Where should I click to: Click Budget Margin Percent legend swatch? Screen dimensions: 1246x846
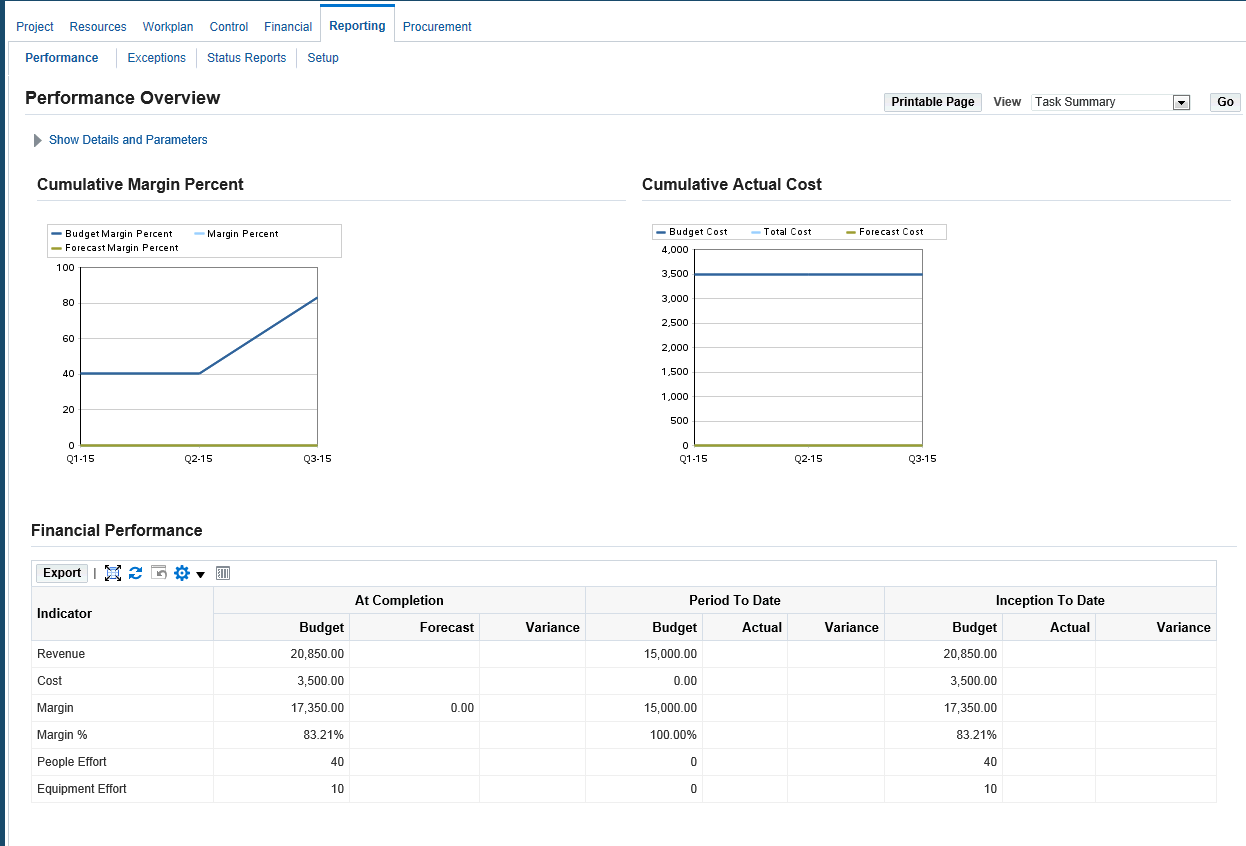point(57,234)
